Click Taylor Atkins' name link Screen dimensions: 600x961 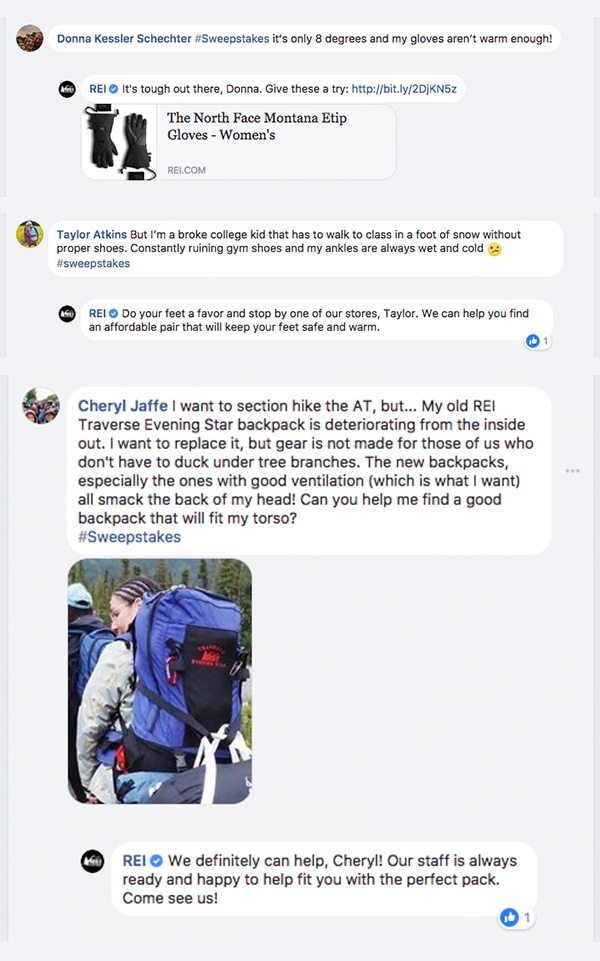pos(92,234)
